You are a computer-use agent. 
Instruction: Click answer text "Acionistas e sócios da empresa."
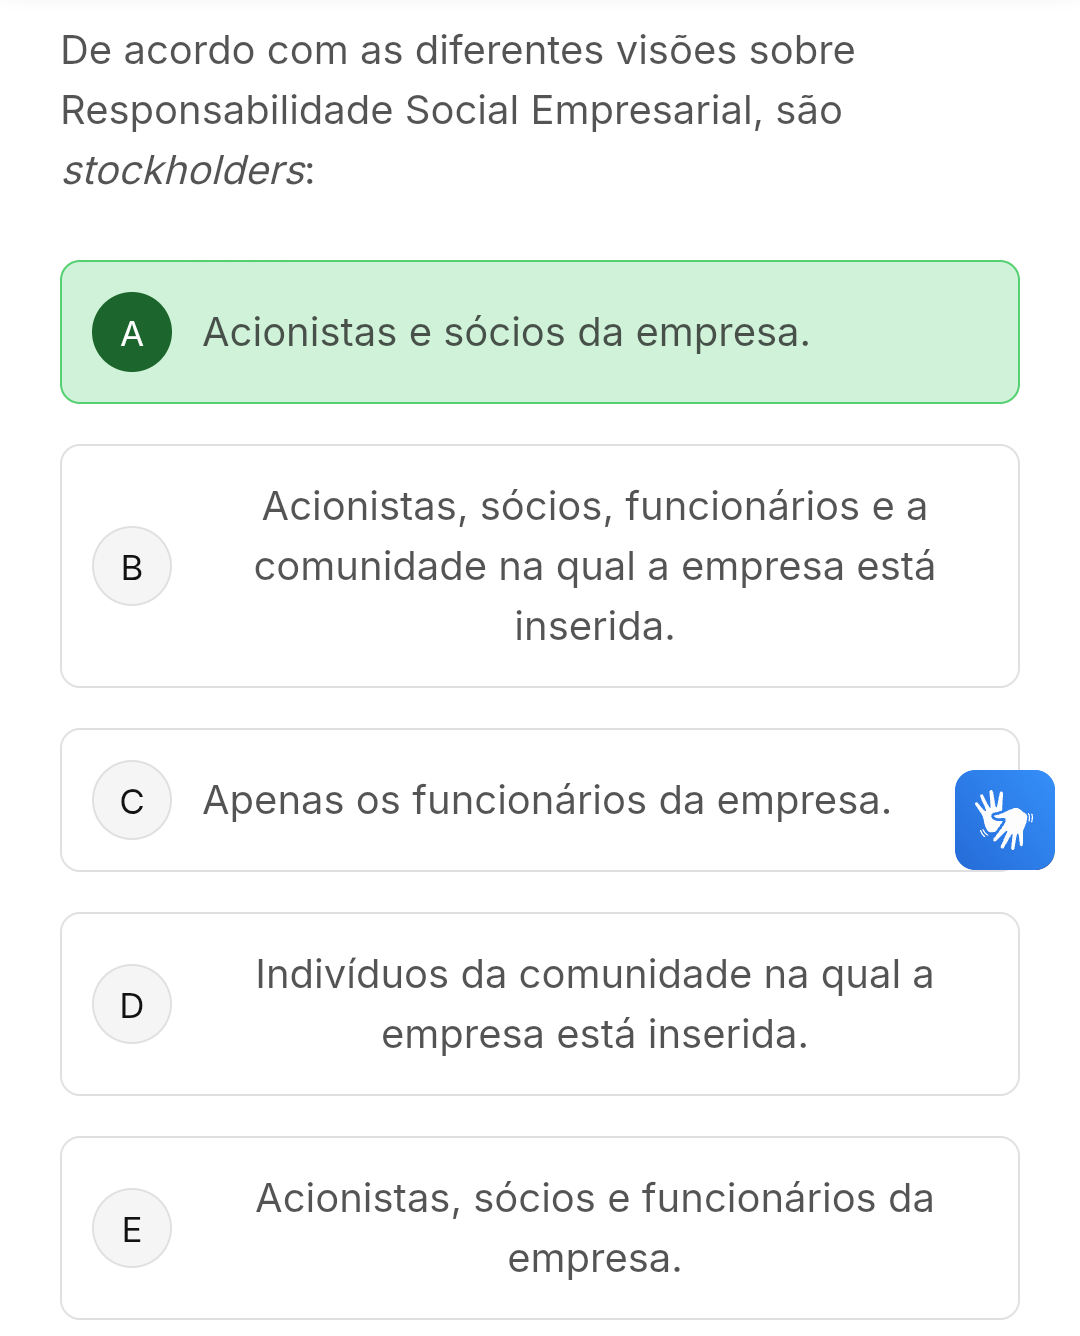[506, 333]
